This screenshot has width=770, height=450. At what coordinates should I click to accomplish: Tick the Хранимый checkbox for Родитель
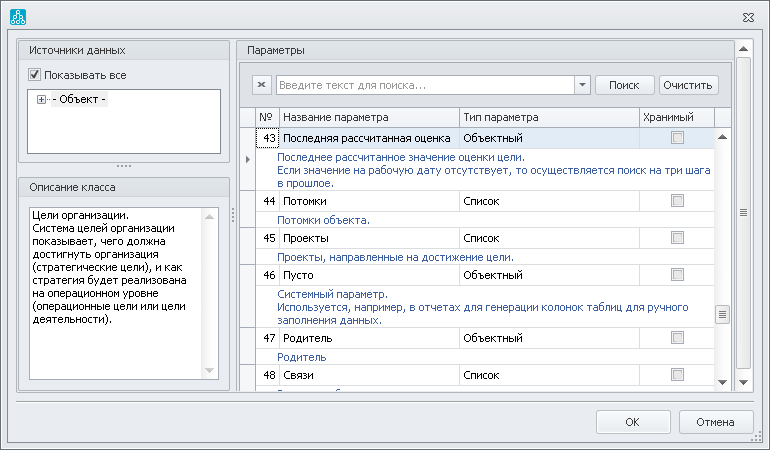[x=677, y=339]
